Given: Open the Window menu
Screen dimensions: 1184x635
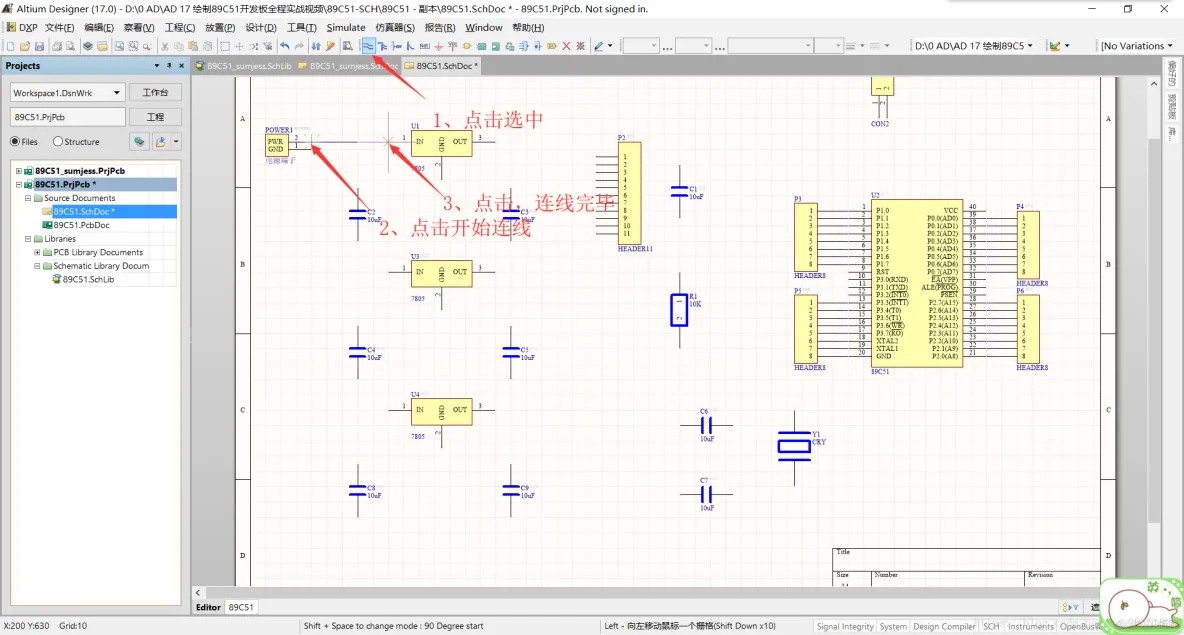Looking at the screenshot, I should (483, 27).
